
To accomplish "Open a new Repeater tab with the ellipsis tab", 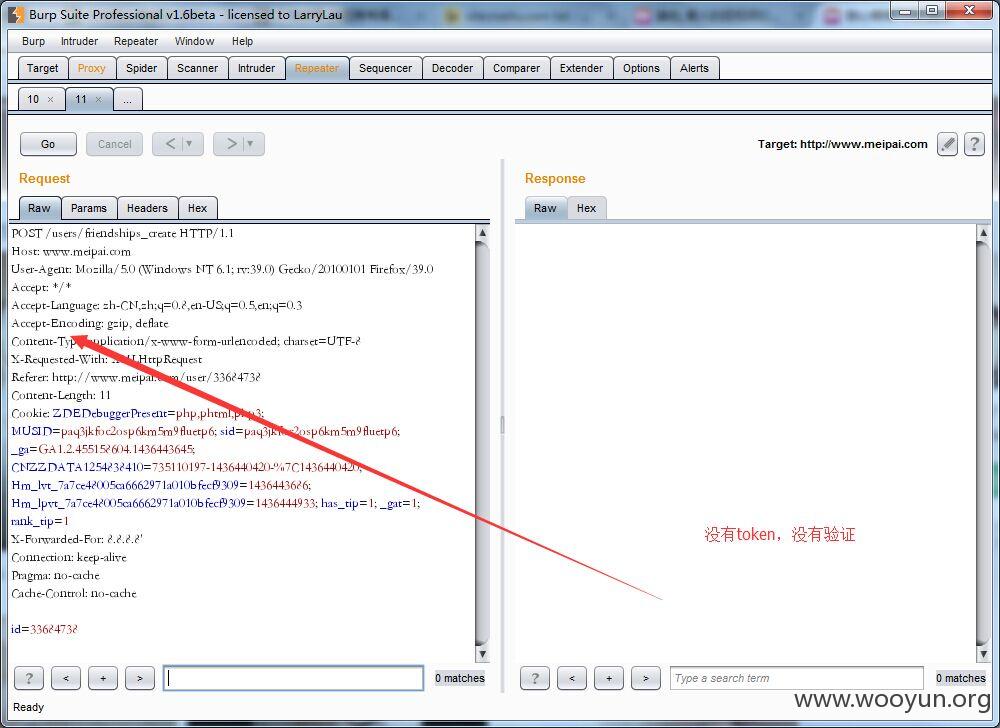I will [128, 99].
